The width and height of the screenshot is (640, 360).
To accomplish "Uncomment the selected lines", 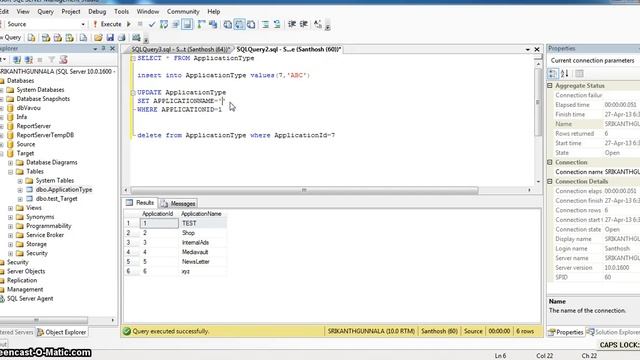I will coord(277,24).
